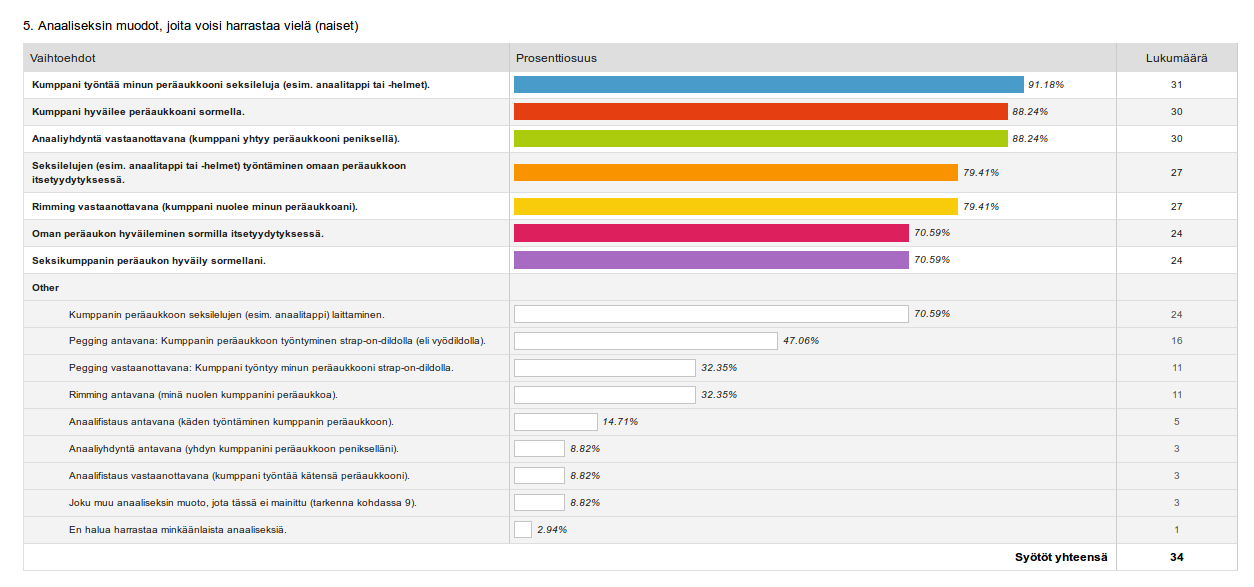
Task: Click the Prosenttiosuus column header
Action: pos(556,58)
